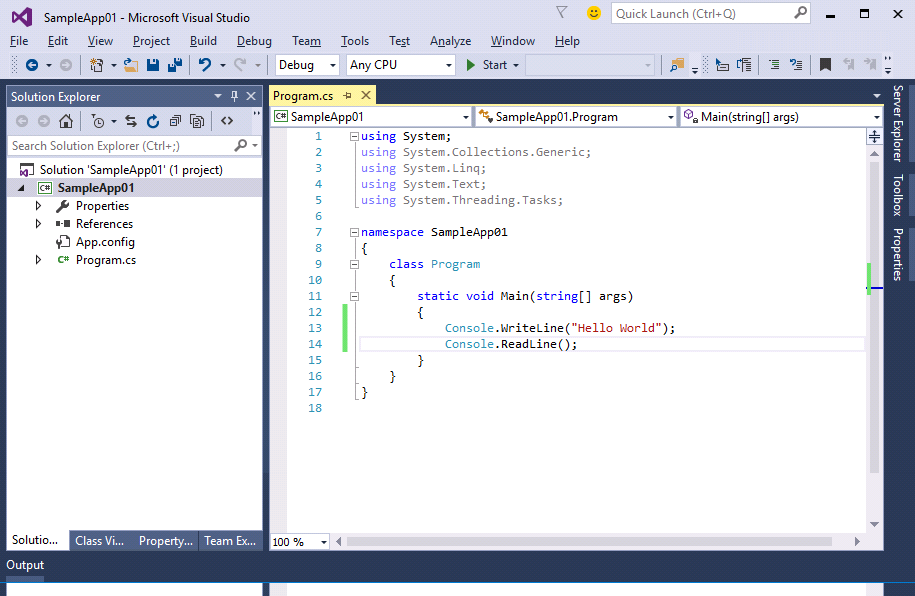The height and width of the screenshot is (596, 915).
Task: Collapse the using directives outline block
Action: click(354, 137)
